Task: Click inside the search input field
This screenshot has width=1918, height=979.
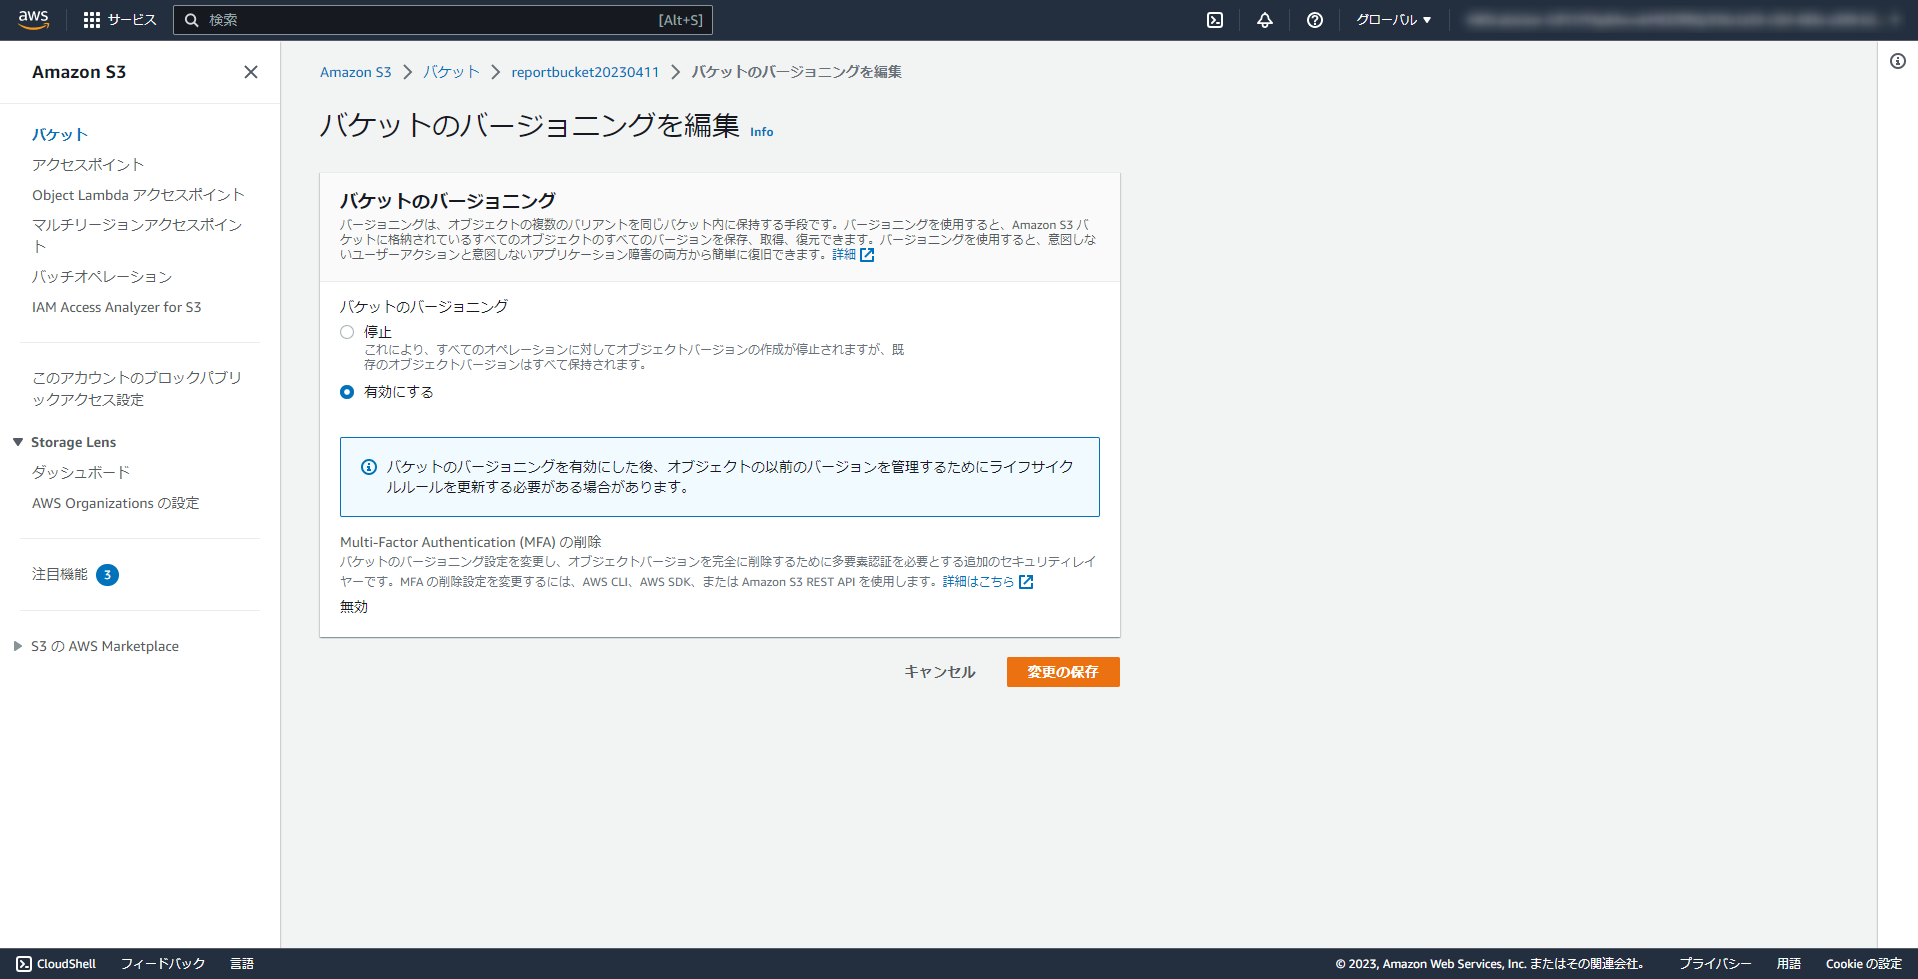Action: coord(440,19)
